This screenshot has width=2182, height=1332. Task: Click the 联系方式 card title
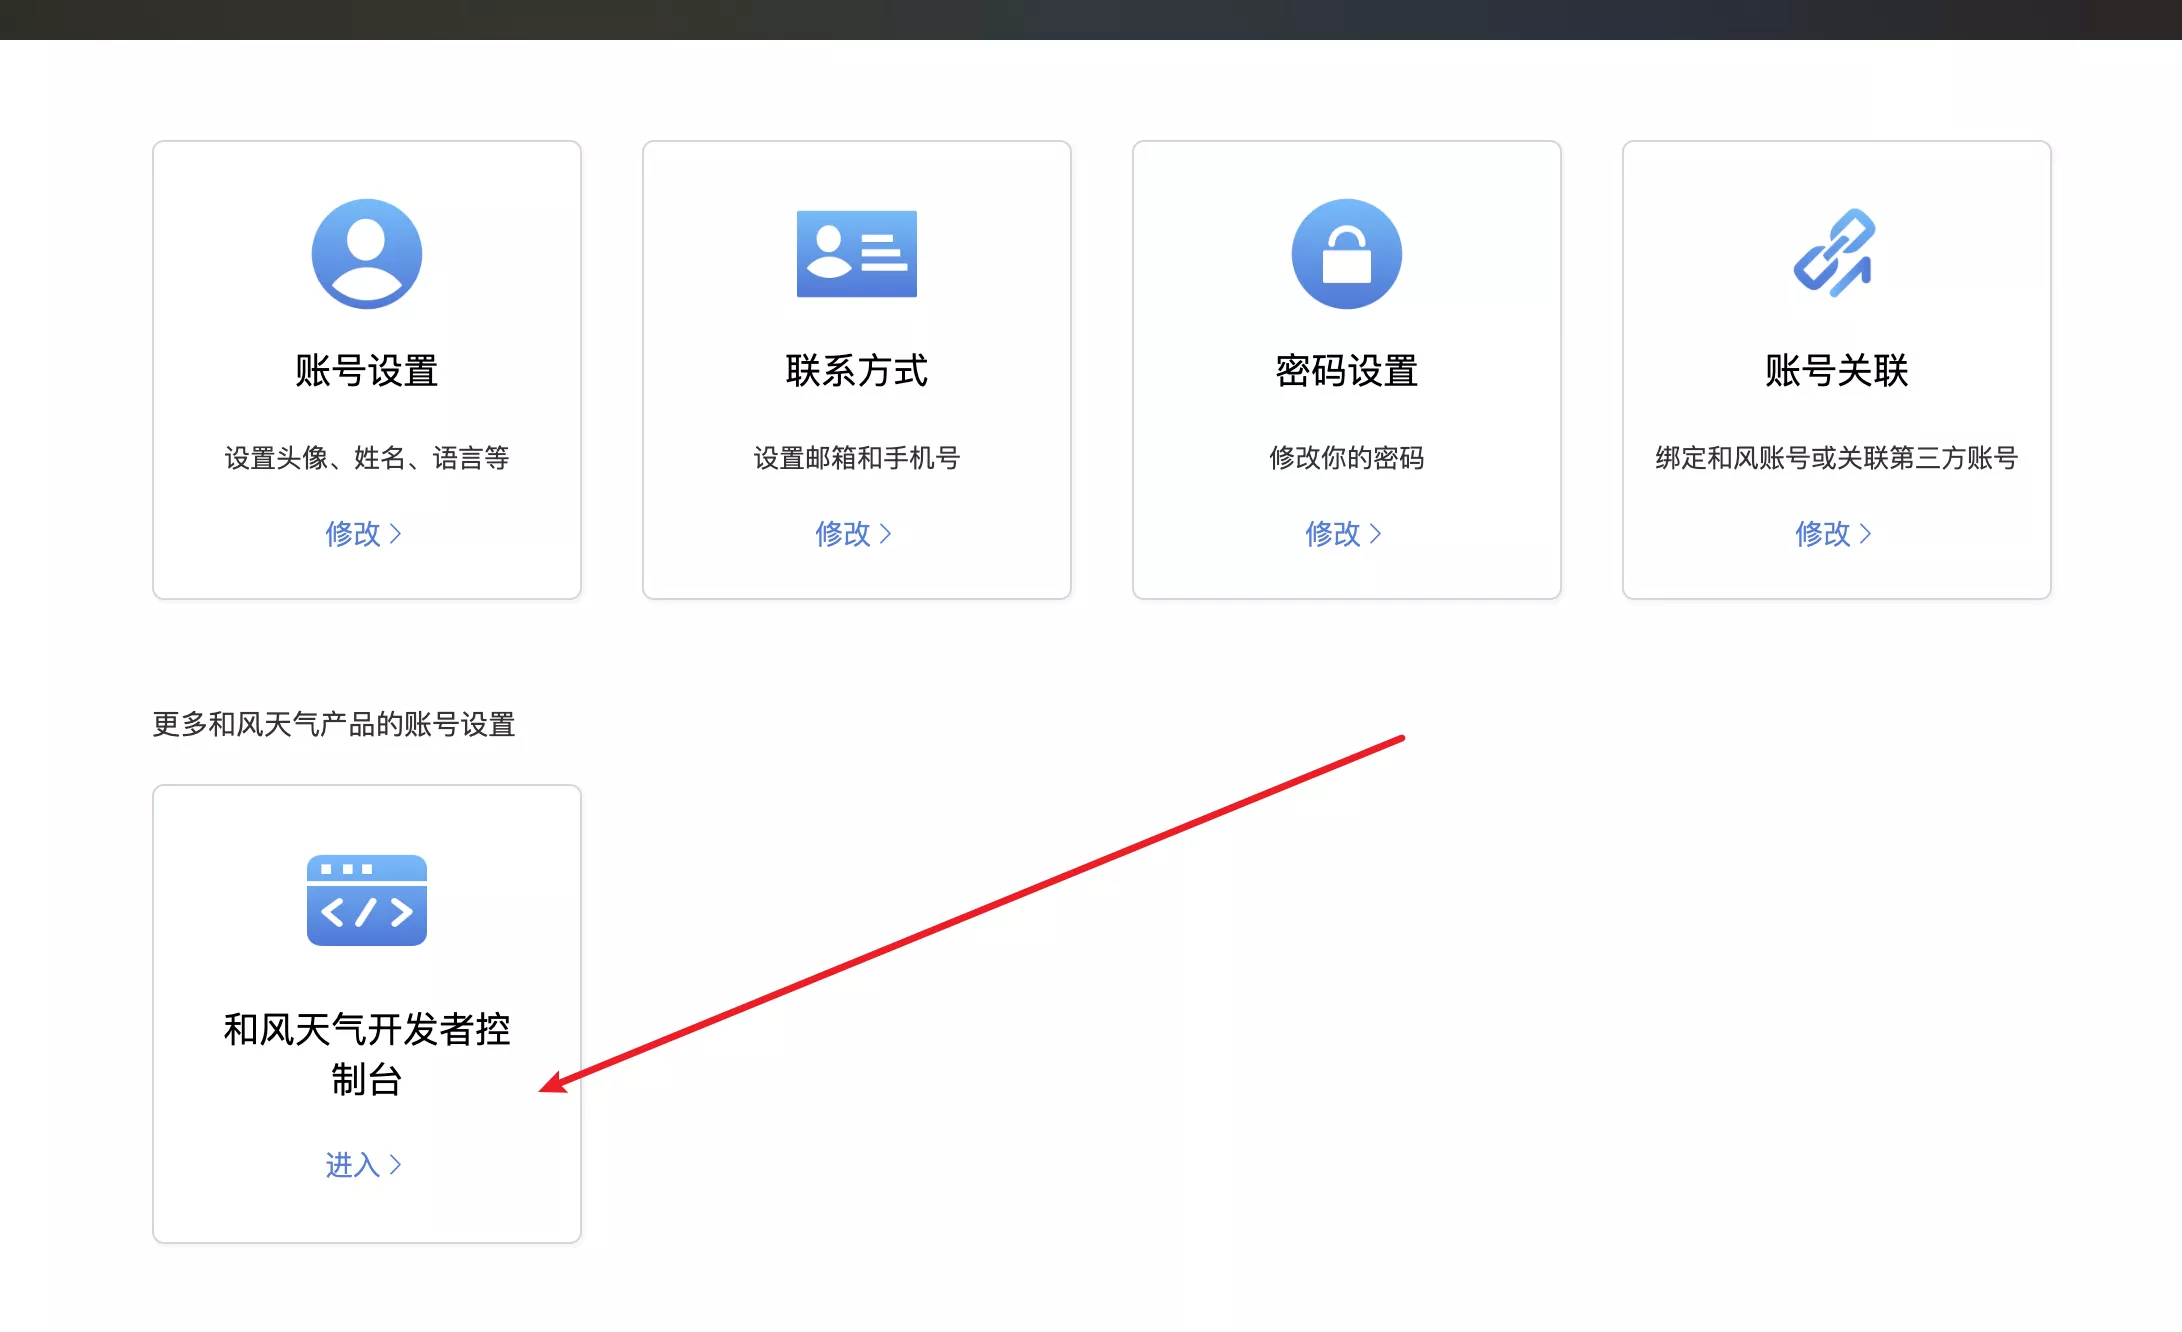pyautogui.click(x=856, y=371)
